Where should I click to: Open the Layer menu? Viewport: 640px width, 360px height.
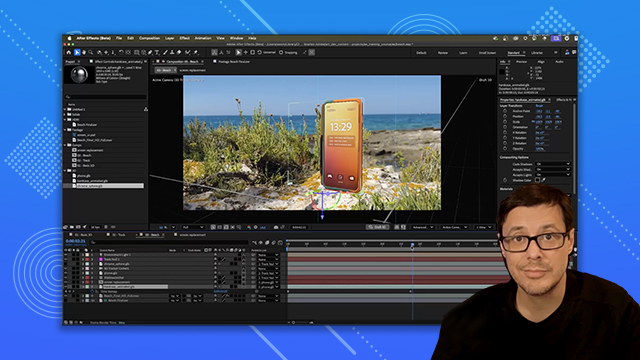point(169,38)
